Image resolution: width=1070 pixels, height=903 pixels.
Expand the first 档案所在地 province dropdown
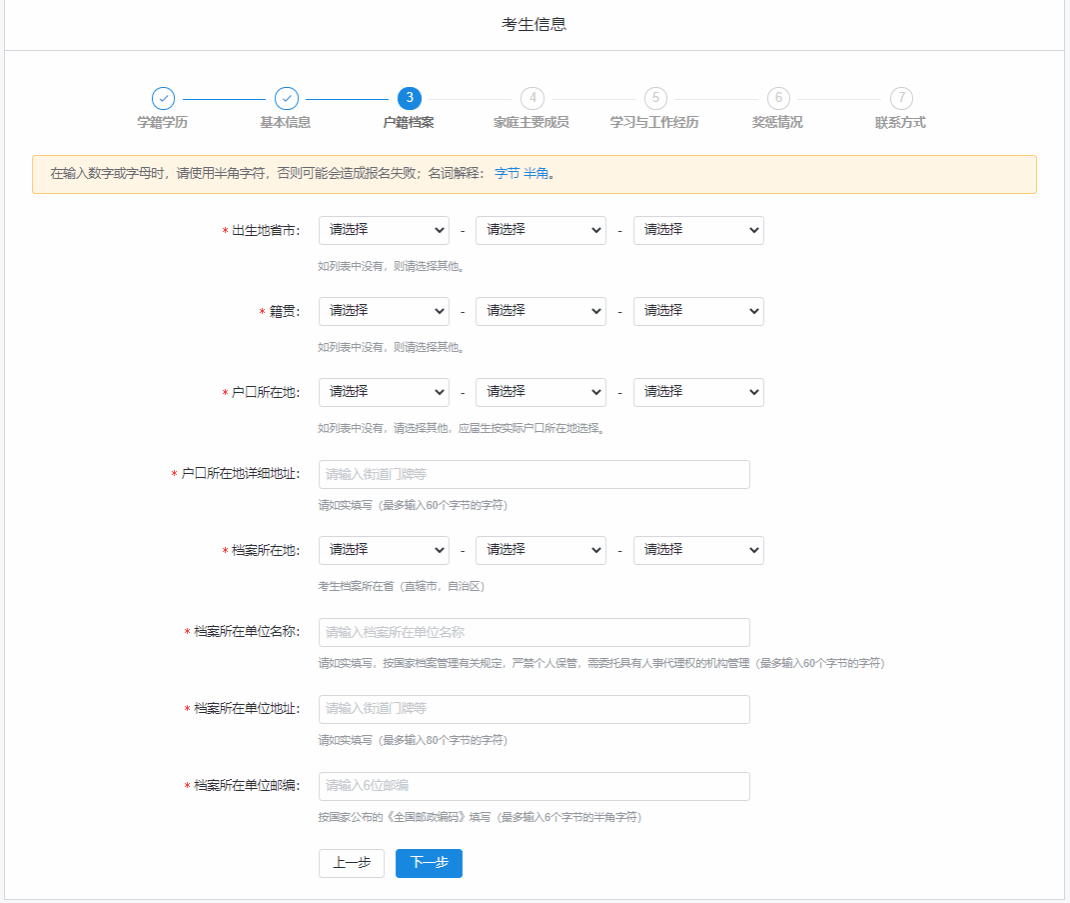coord(383,550)
